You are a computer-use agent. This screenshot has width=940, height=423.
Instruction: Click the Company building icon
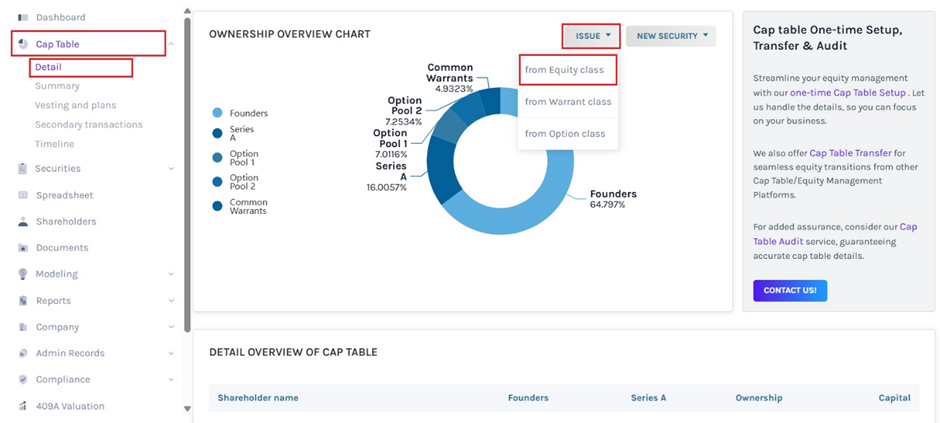pos(23,327)
